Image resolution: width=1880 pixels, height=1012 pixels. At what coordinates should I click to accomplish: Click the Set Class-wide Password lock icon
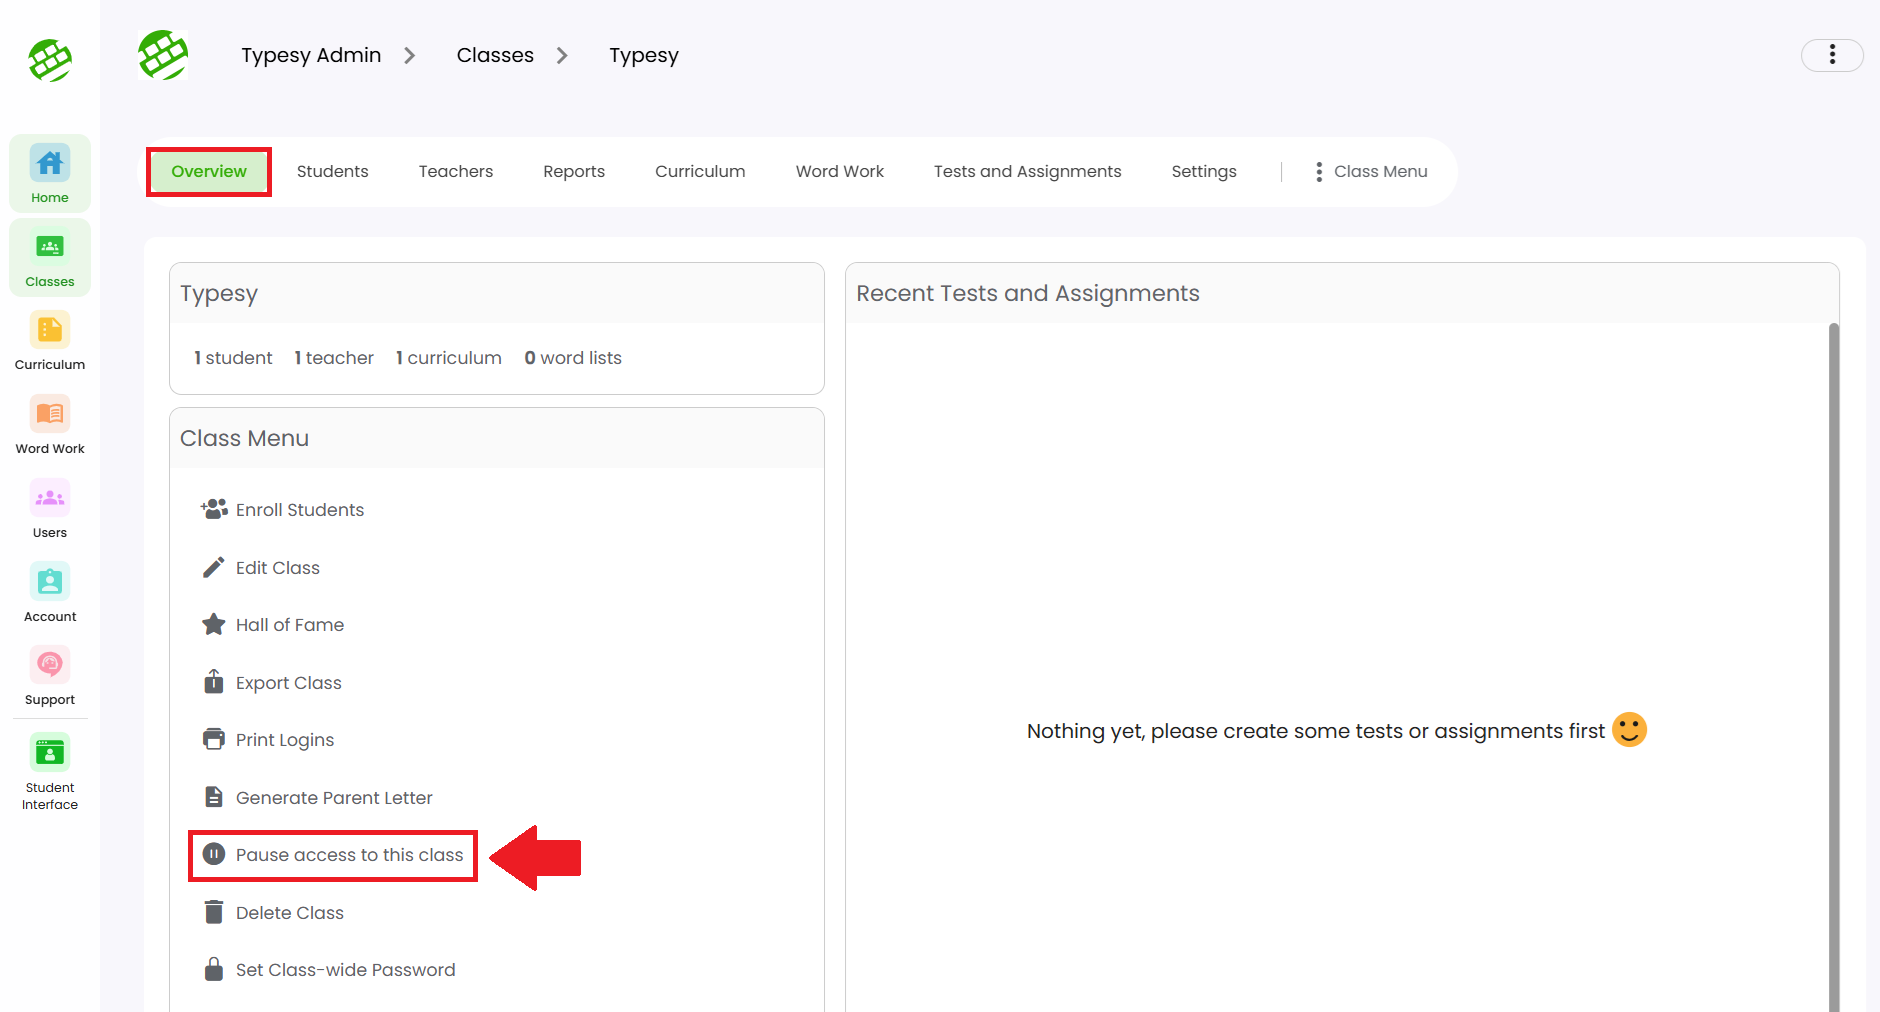coord(214,969)
